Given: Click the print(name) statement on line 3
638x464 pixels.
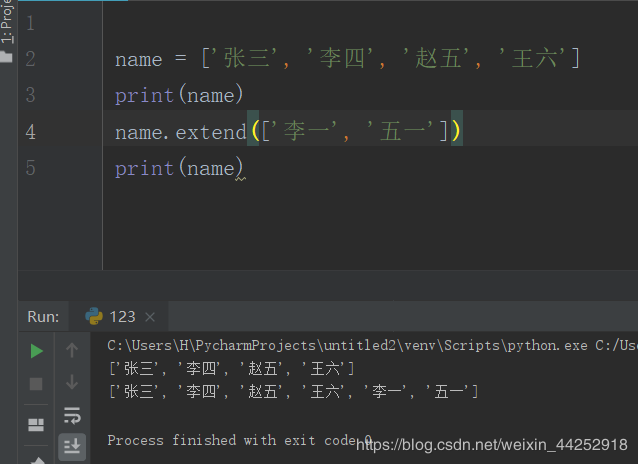Looking at the screenshot, I should (179, 95).
